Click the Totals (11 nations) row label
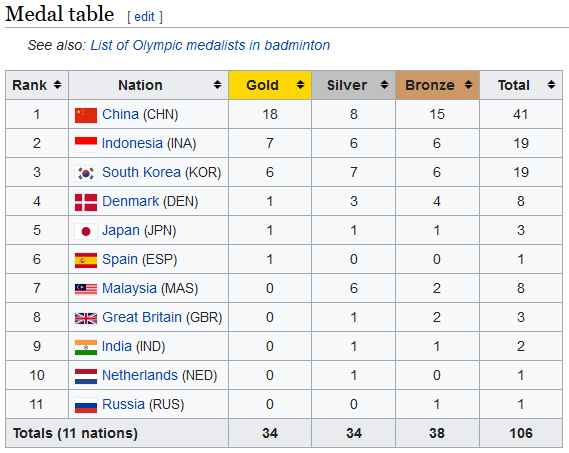 point(75,433)
